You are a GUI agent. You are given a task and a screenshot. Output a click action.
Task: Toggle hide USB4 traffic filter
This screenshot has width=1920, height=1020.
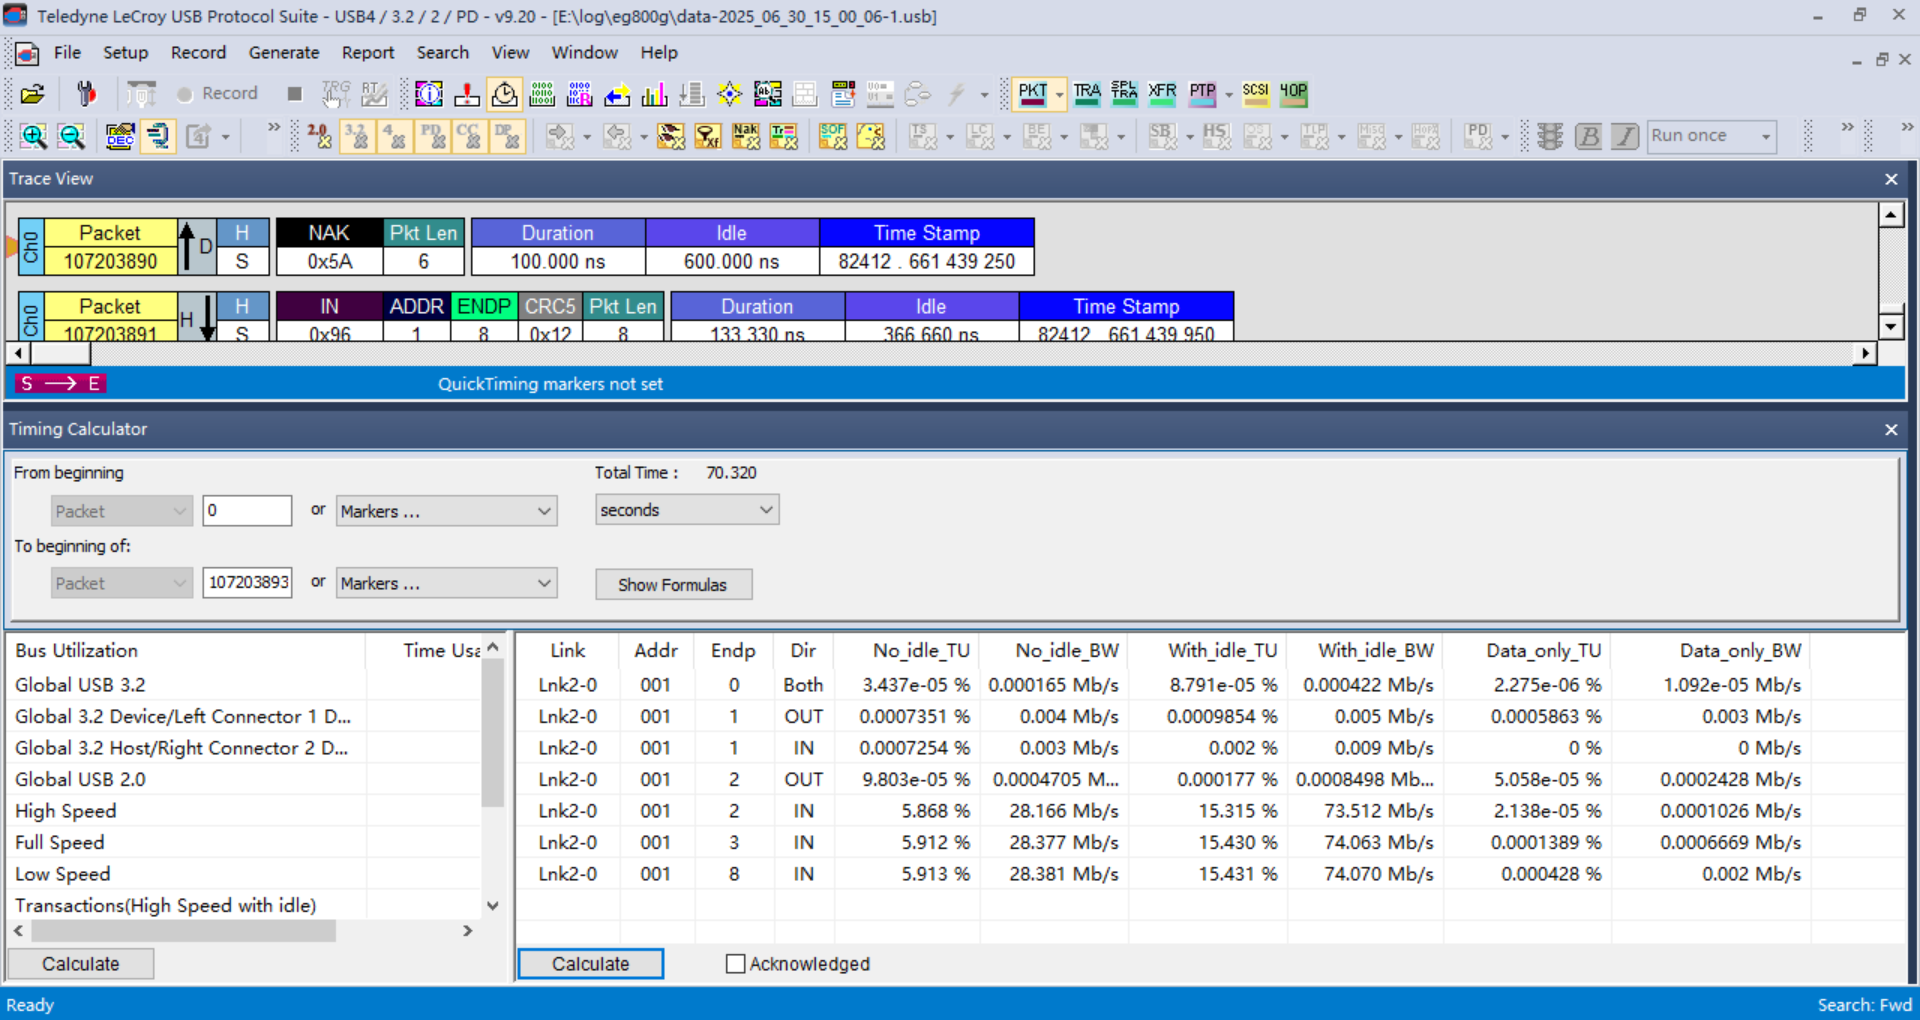pos(395,136)
